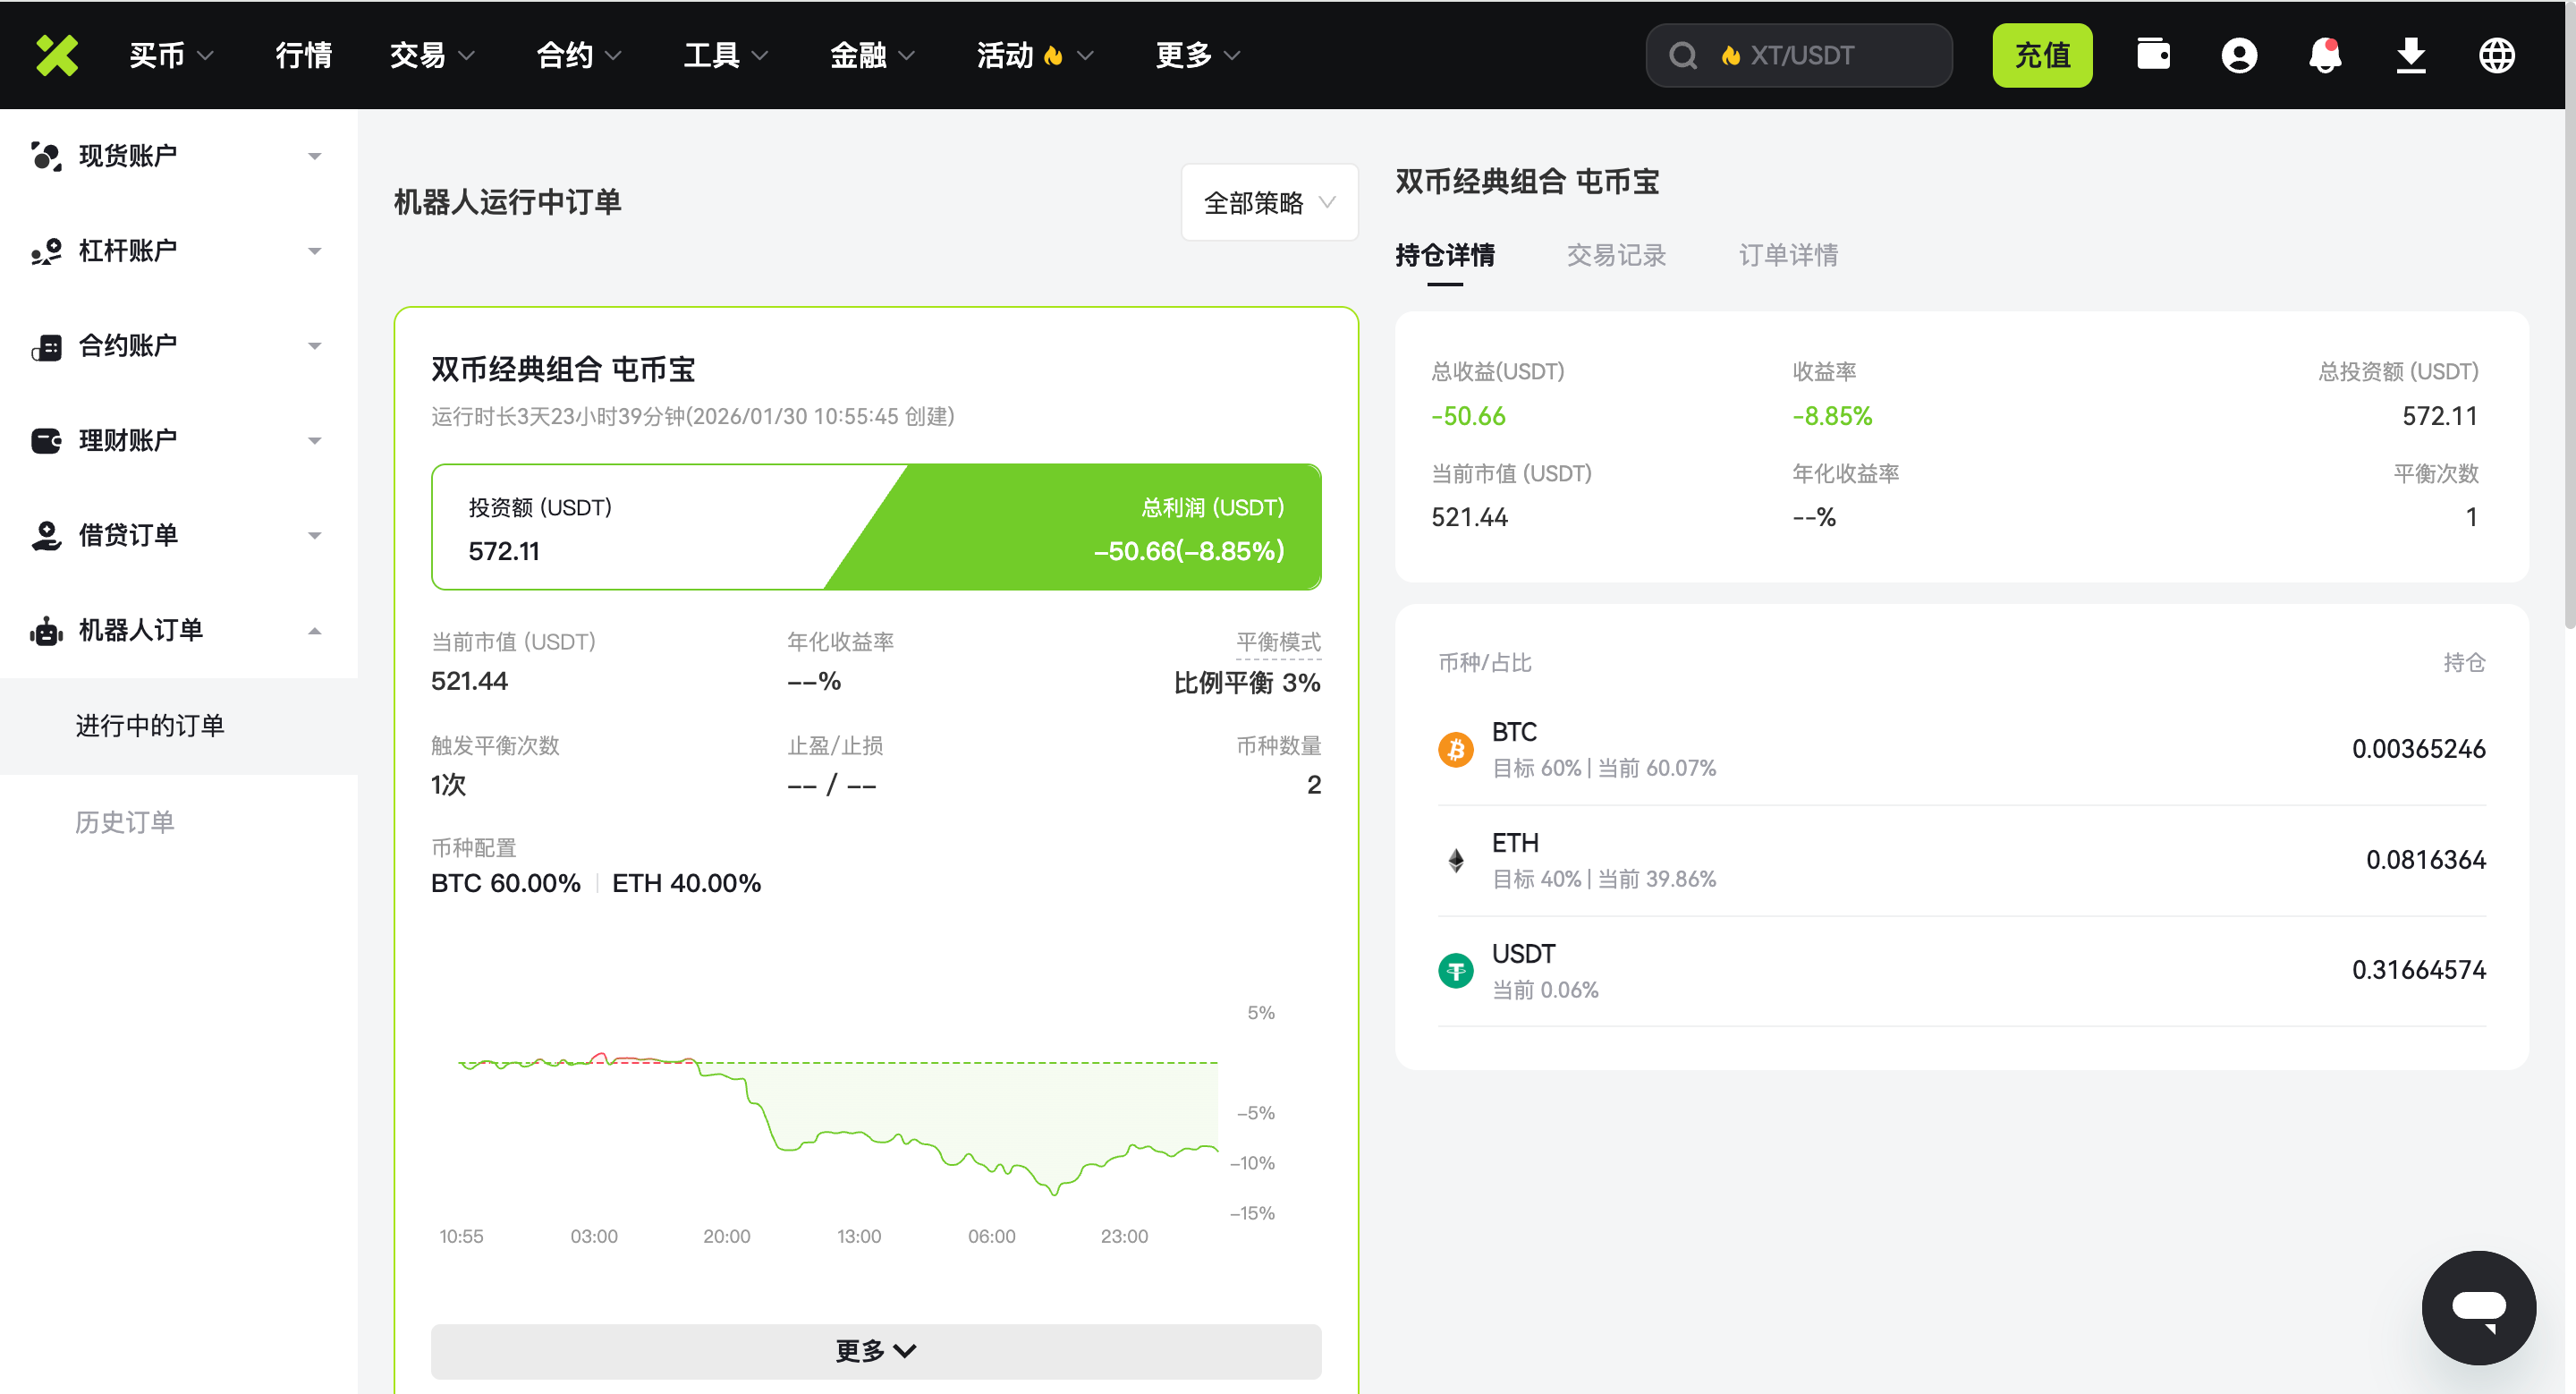
Task: Open the wallet icon in header
Action: coord(2153,55)
